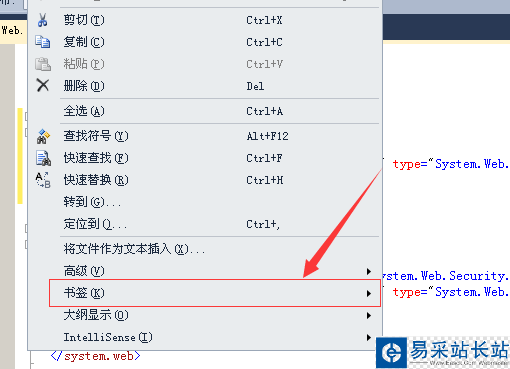510x369 pixels.
Task: Open the IntelliSense(I) submenu
Action: pyautogui.click(x=205, y=337)
